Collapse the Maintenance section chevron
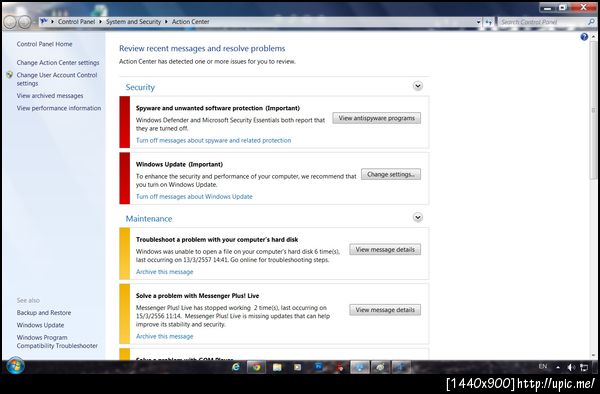 click(418, 218)
